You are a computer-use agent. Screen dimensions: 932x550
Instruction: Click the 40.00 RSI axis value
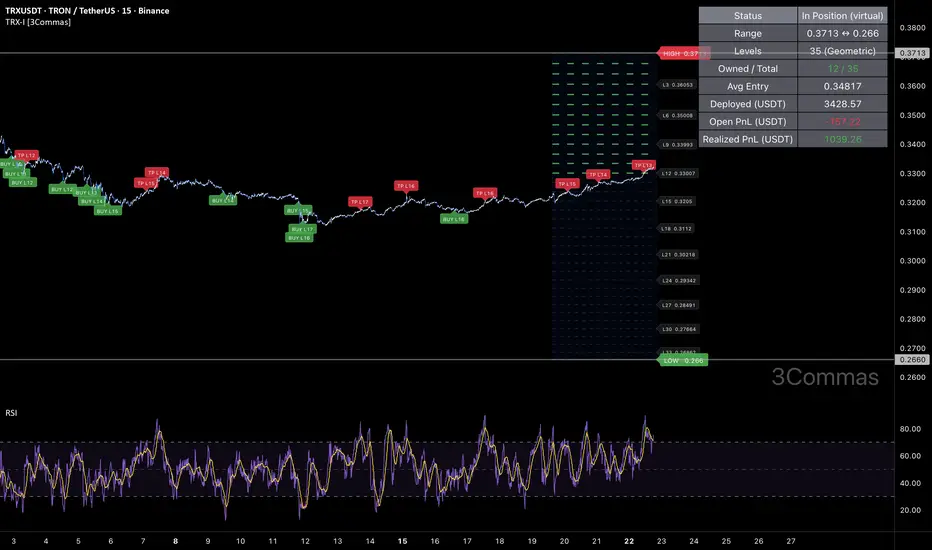click(910, 483)
